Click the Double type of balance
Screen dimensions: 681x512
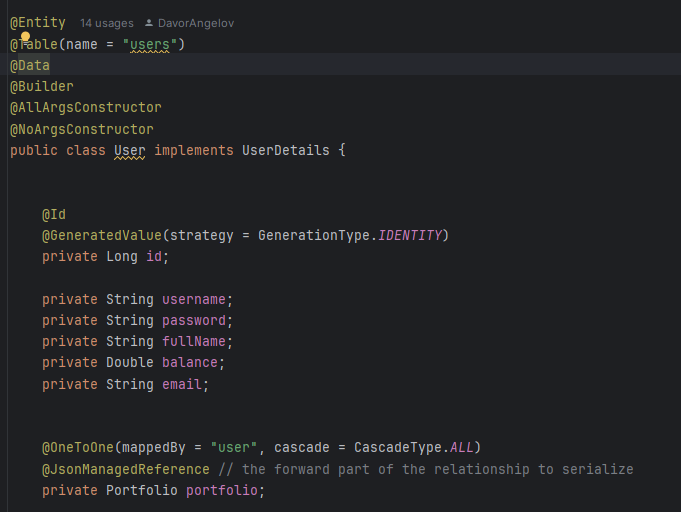pyautogui.click(x=130, y=362)
